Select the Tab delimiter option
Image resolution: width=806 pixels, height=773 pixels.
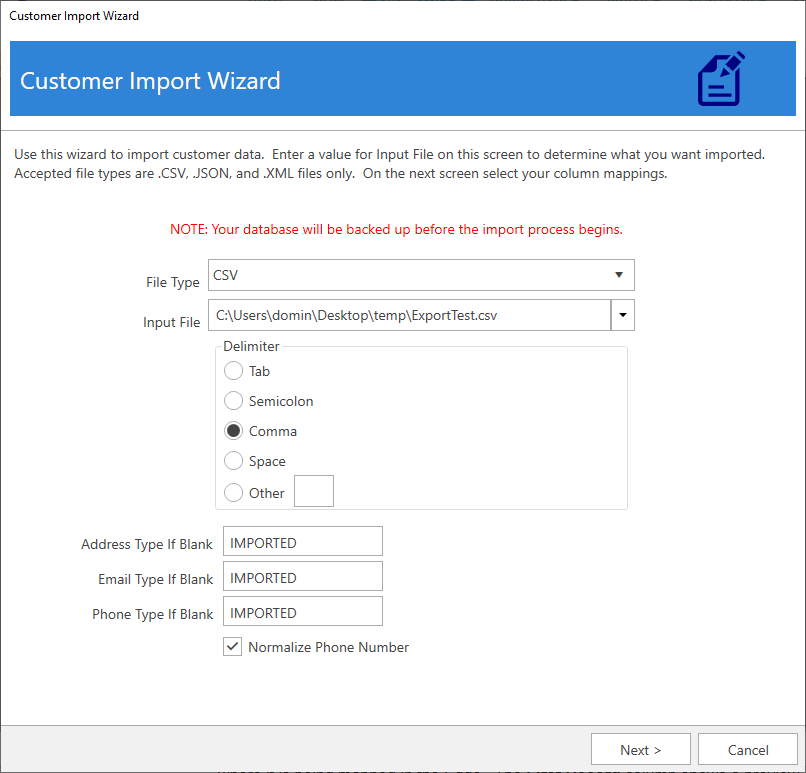click(x=233, y=371)
